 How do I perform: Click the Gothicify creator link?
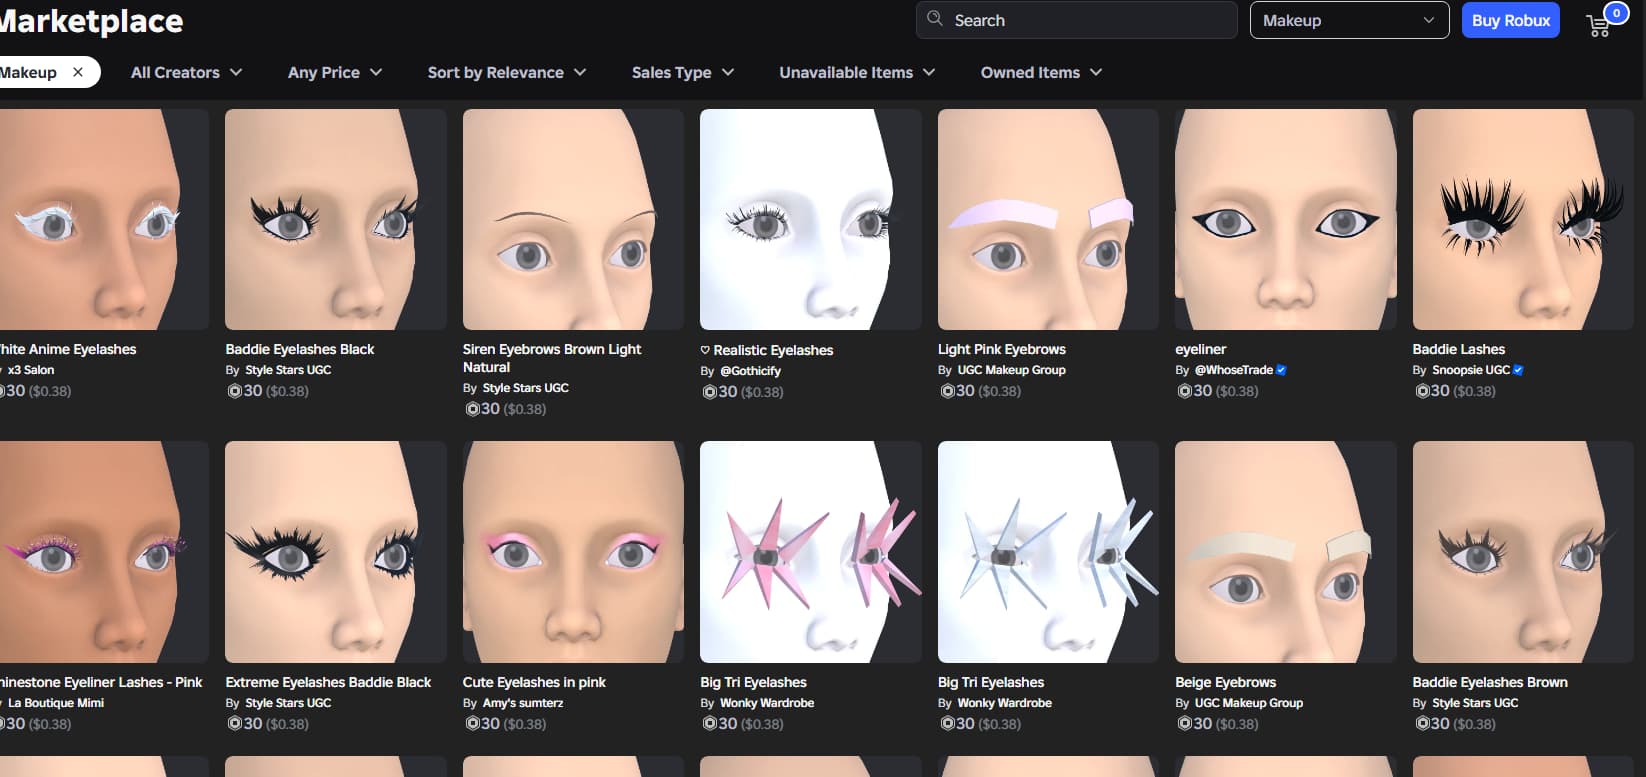[750, 371]
